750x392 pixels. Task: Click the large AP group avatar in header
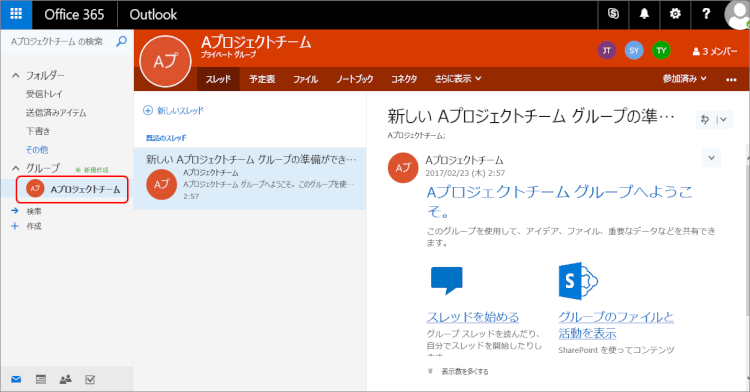click(x=165, y=61)
